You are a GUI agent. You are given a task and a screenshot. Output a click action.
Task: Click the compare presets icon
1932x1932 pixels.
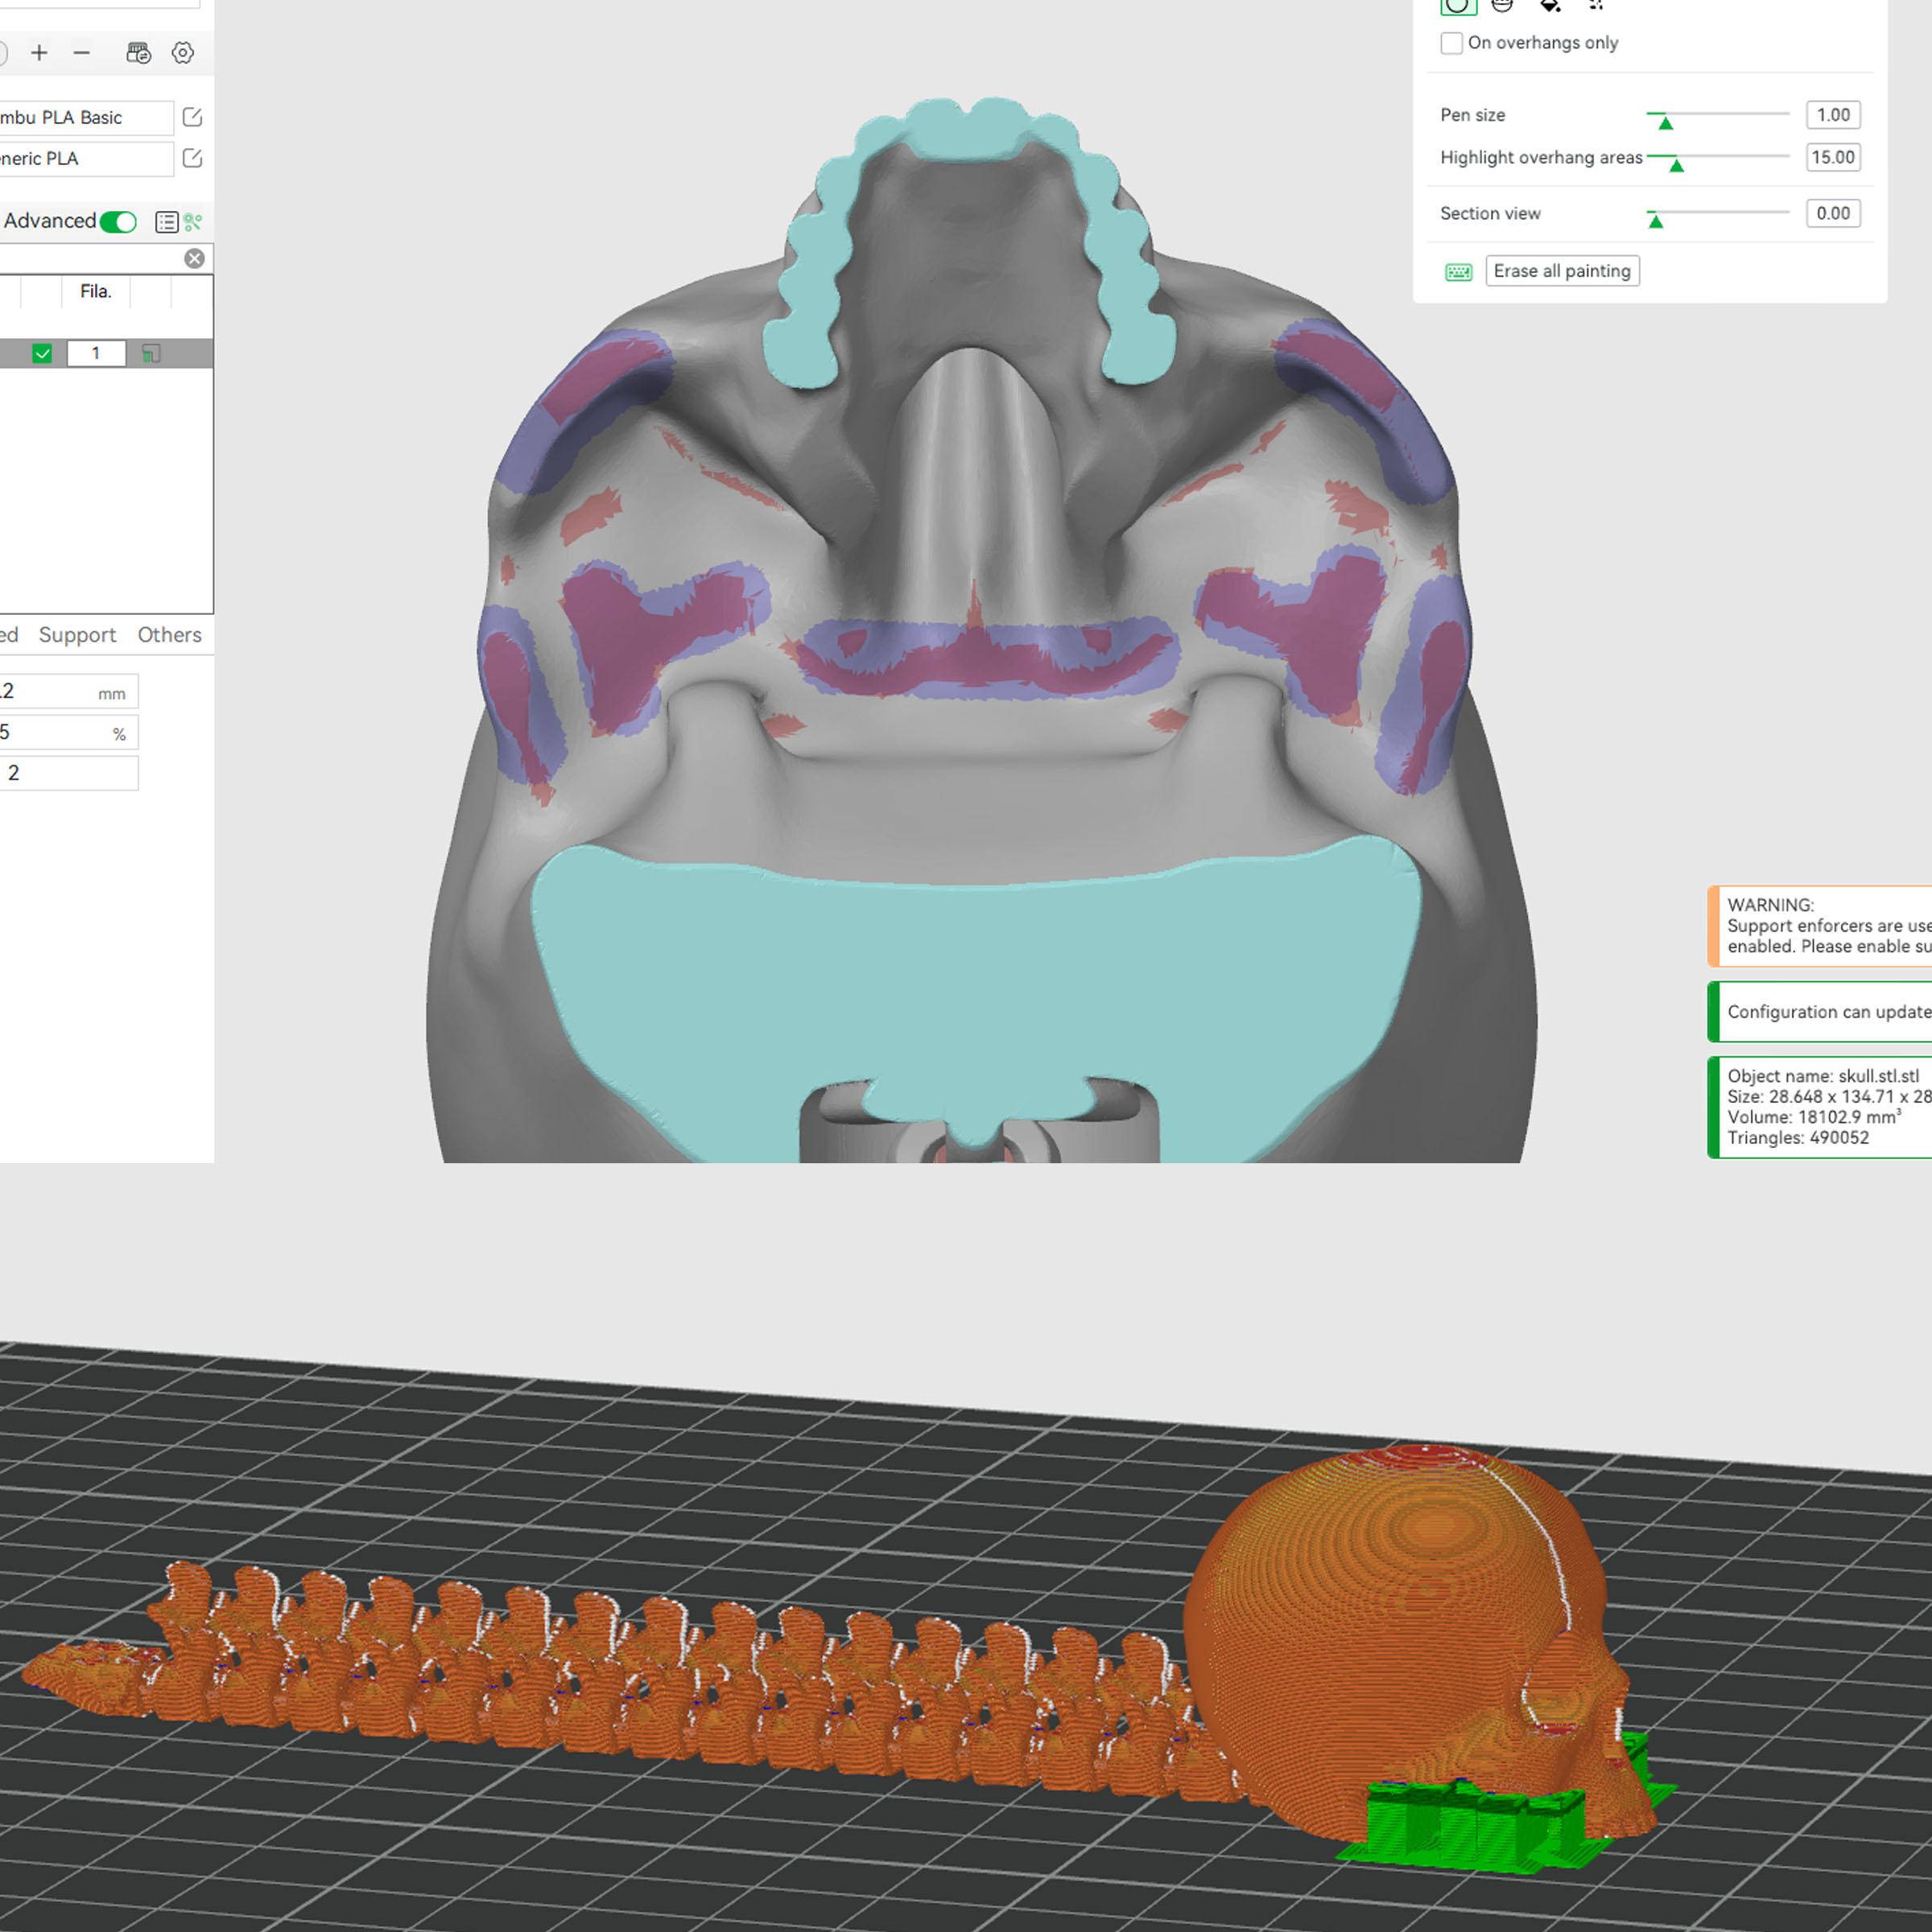pos(193,222)
